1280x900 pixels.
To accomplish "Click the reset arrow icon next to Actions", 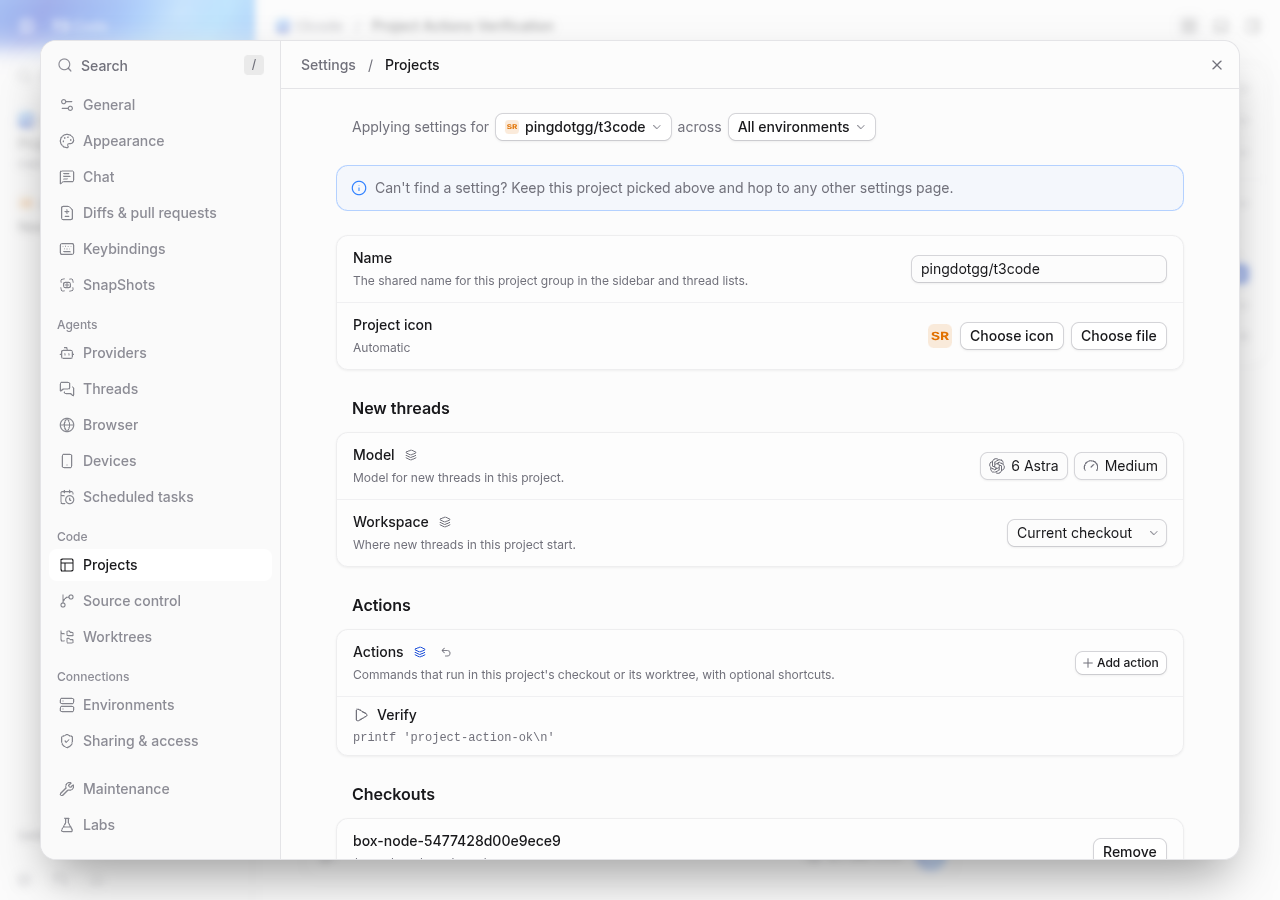I will pos(447,652).
